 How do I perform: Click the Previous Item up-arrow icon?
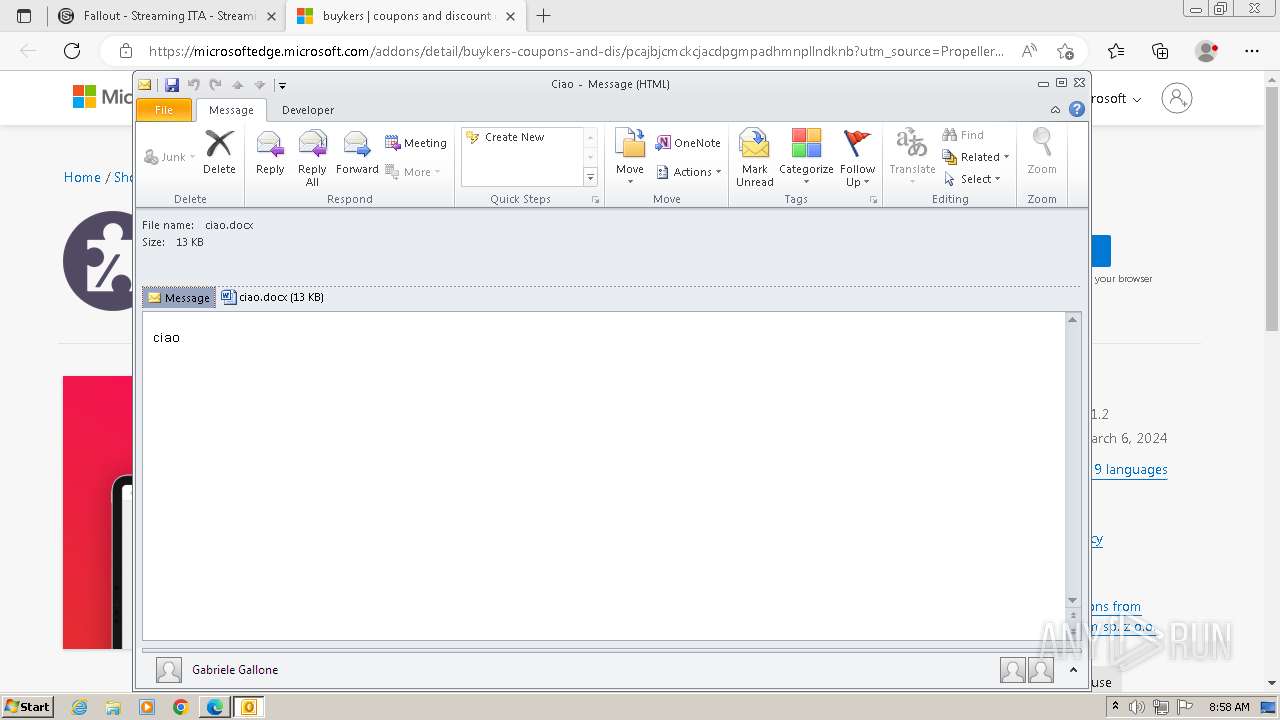238,85
